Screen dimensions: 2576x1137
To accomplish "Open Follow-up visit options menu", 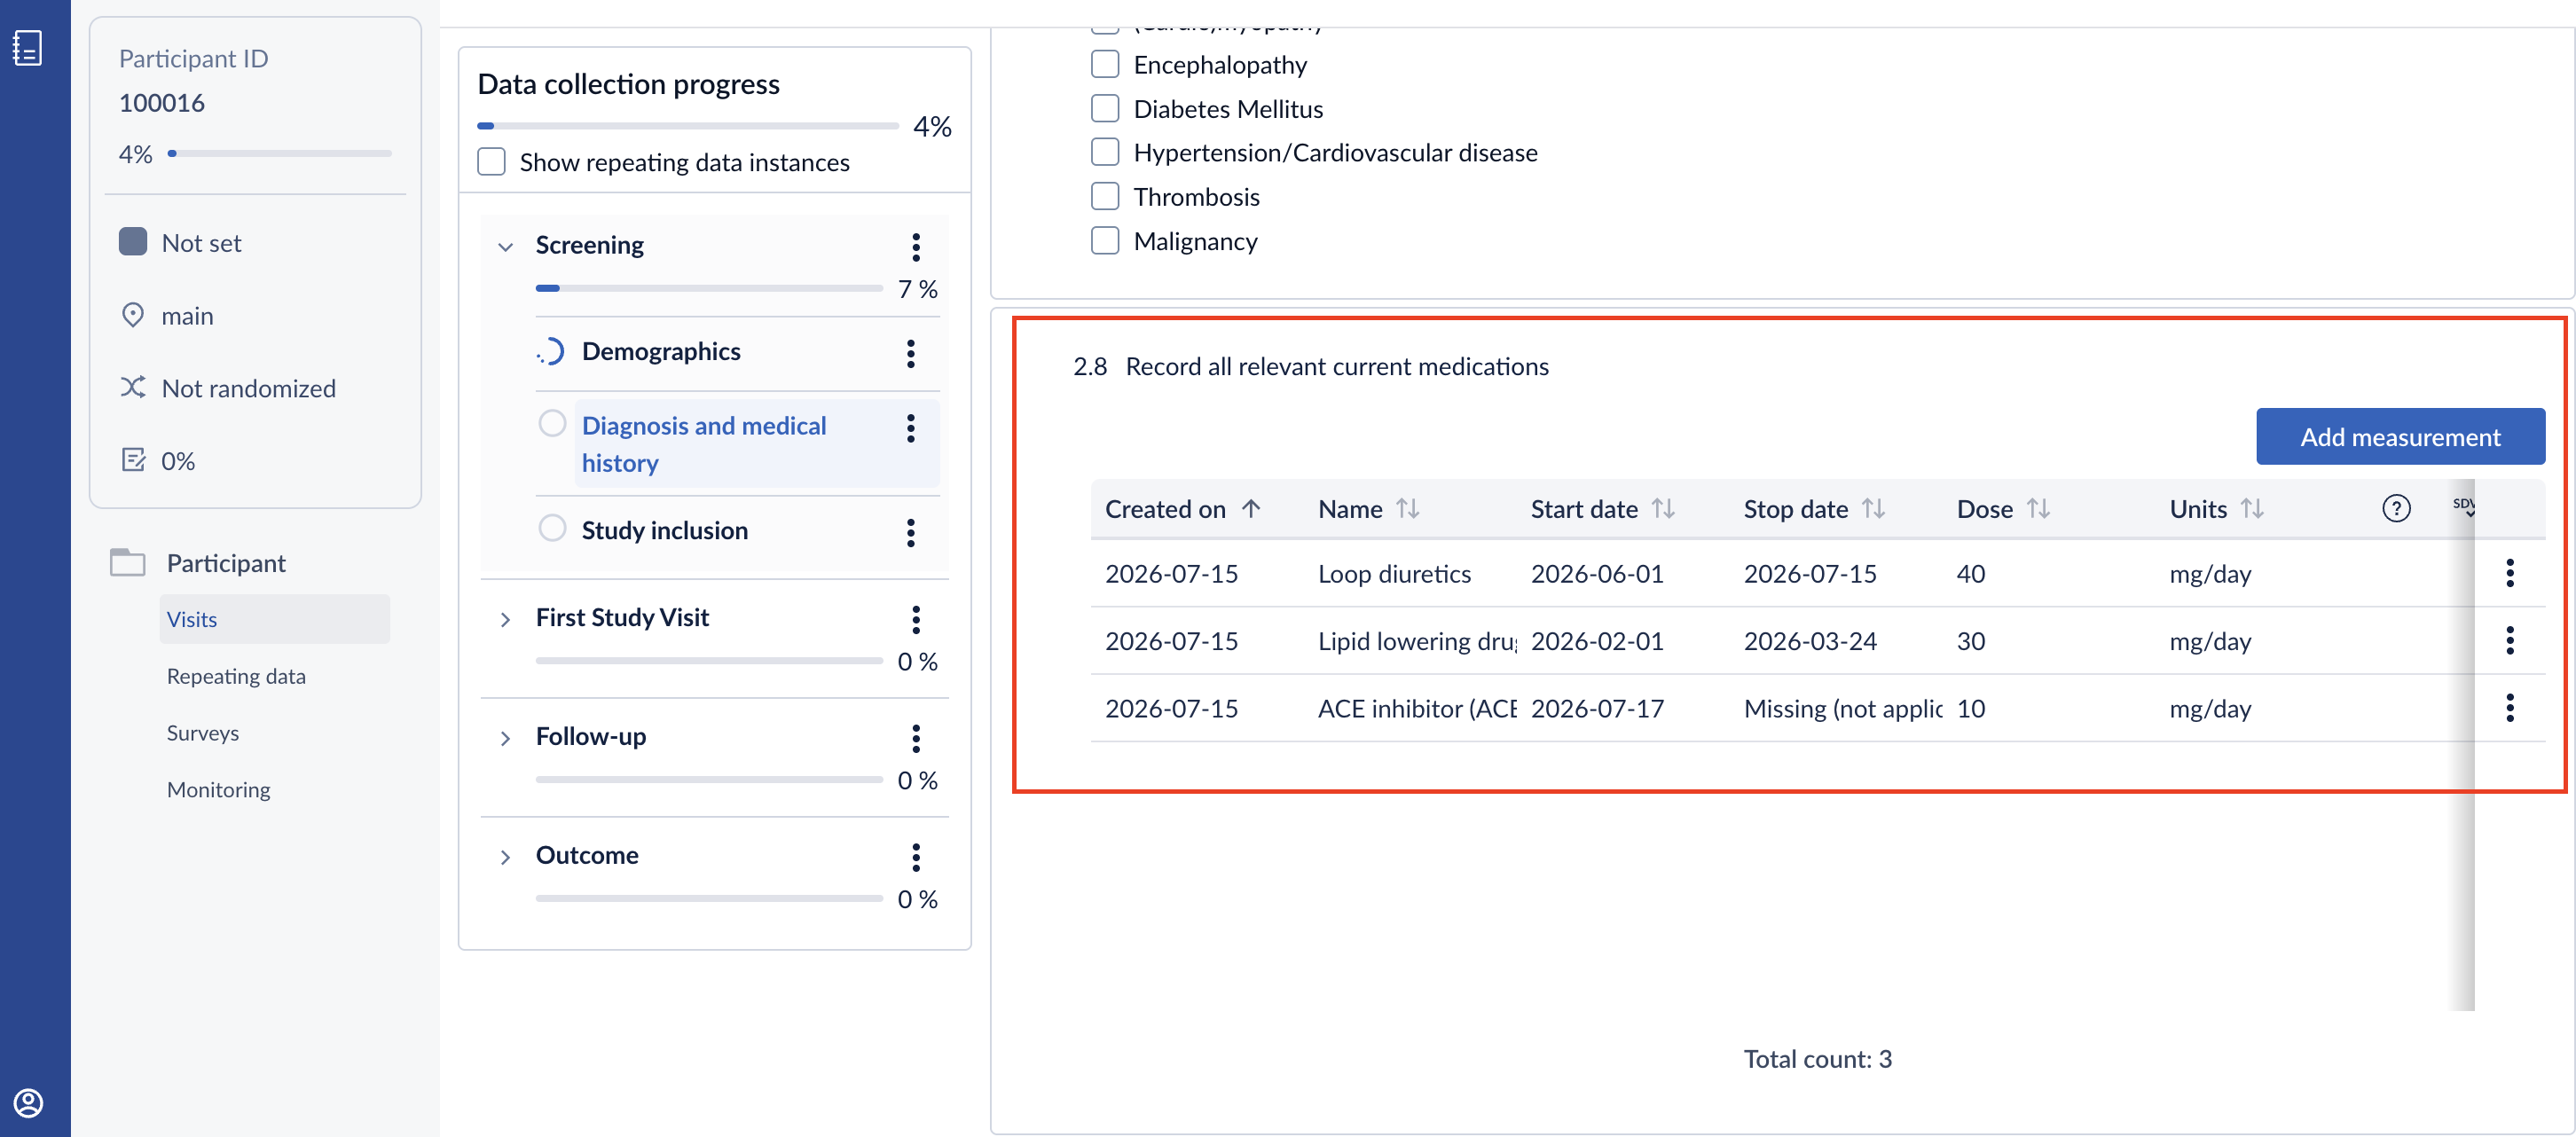I will 915,738.
